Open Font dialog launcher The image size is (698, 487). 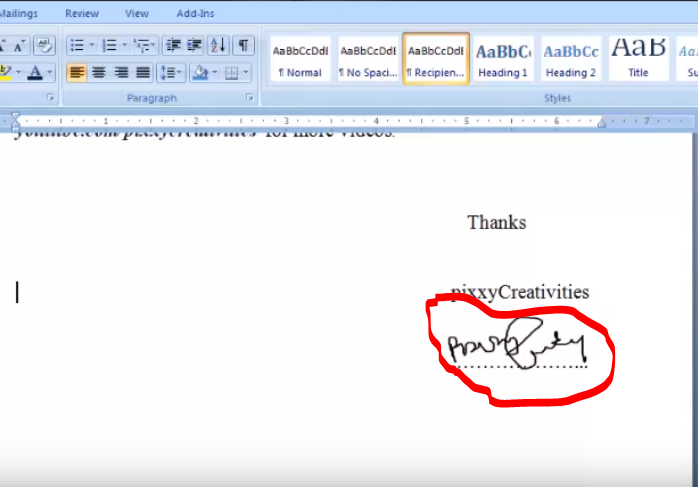tap(50, 97)
